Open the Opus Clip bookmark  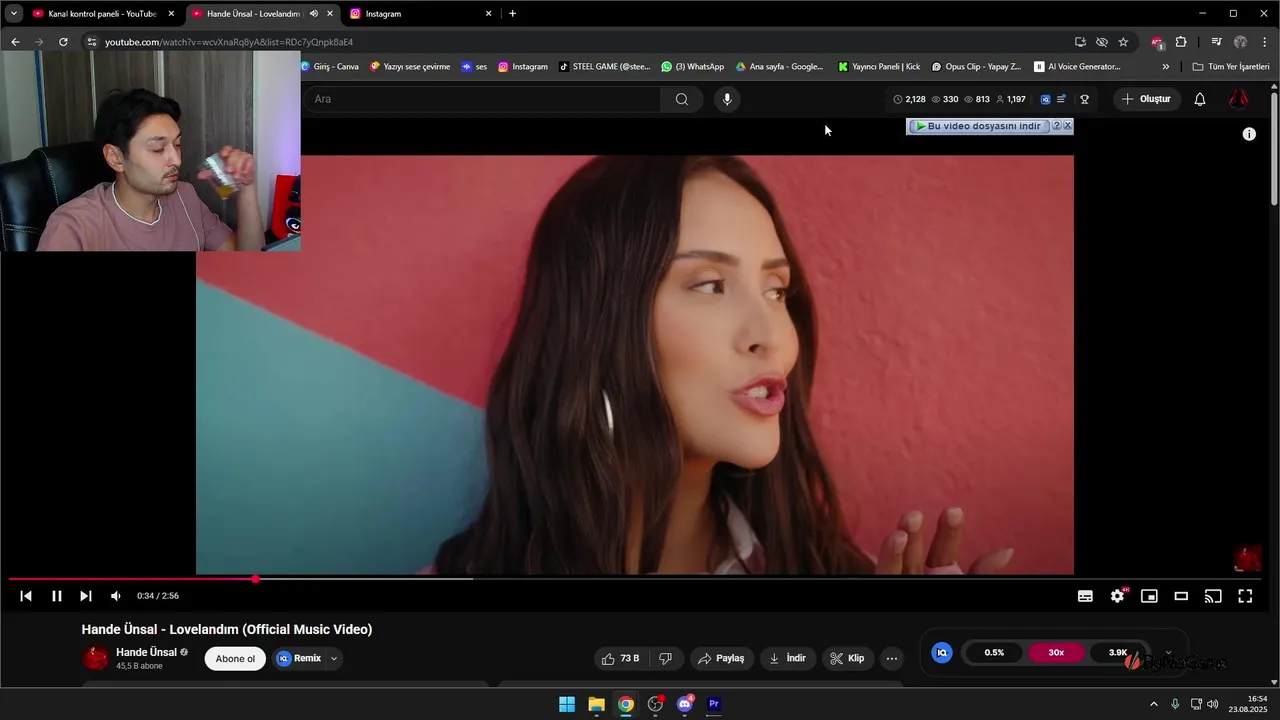point(976,67)
